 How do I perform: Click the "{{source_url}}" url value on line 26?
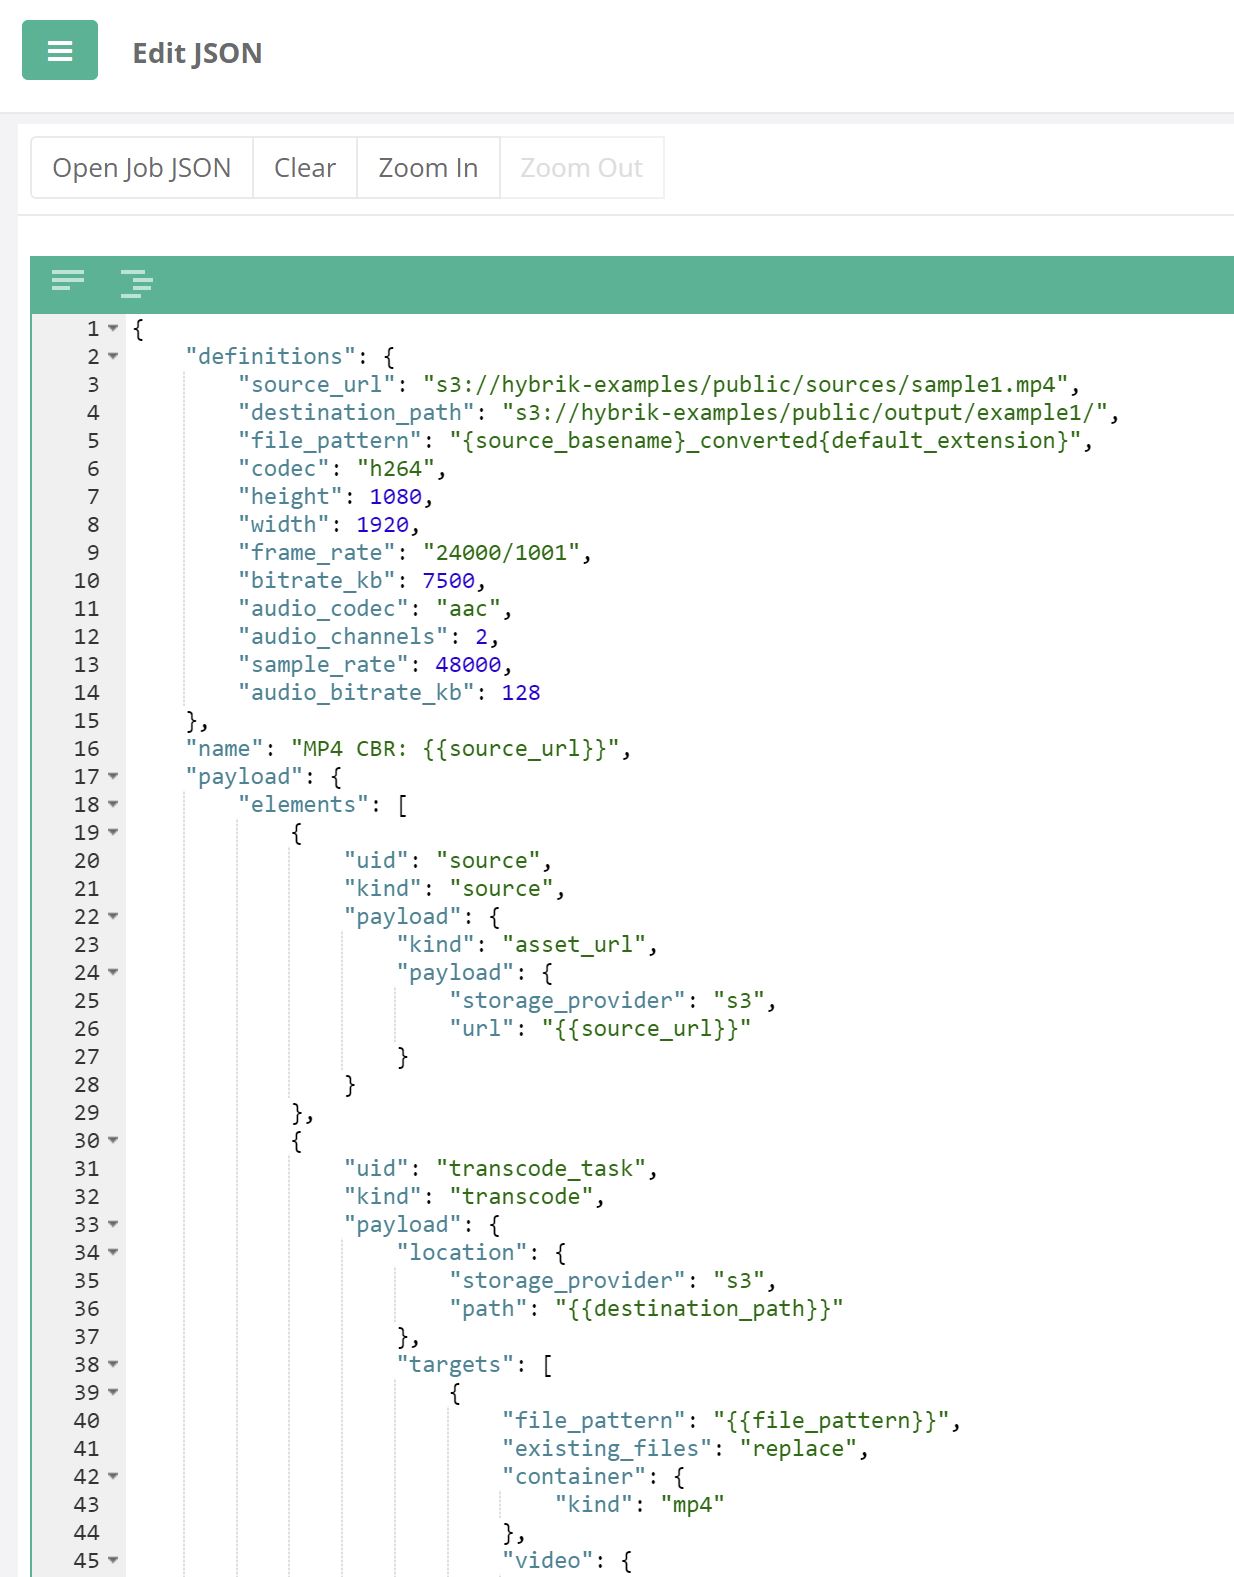(x=645, y=1029)
